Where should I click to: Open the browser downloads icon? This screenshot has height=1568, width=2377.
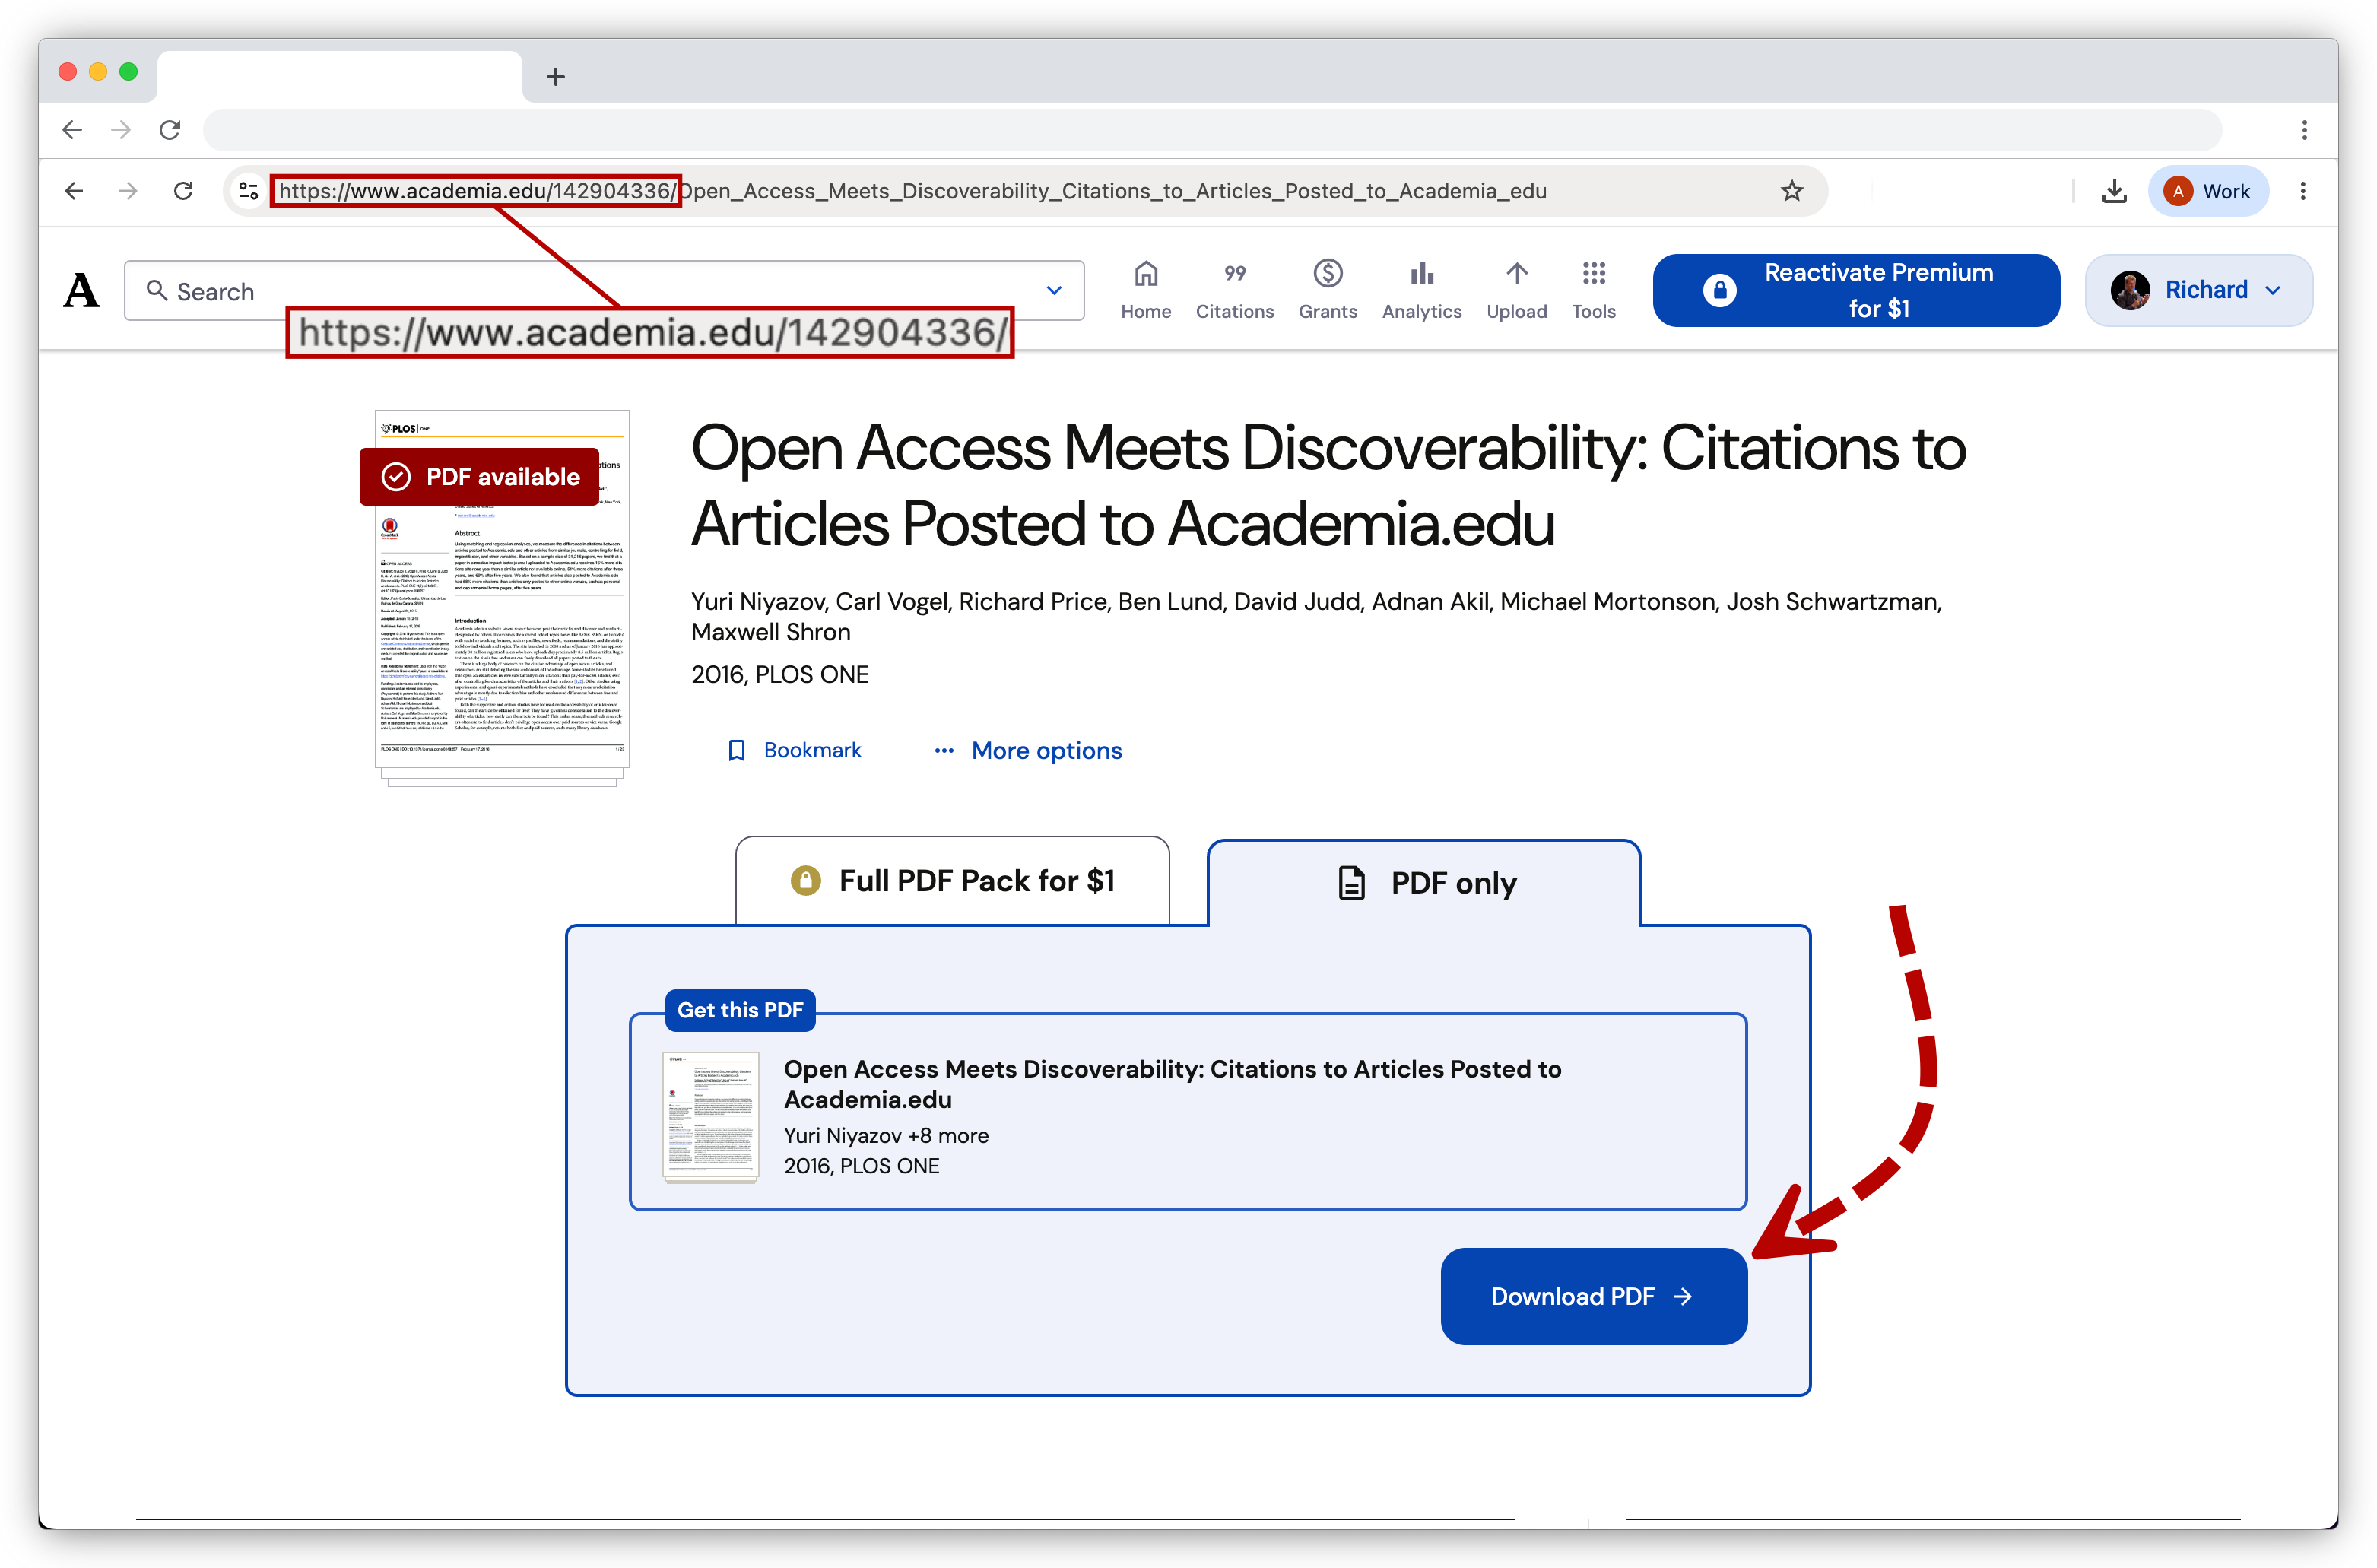click(x=2113, y=191)
